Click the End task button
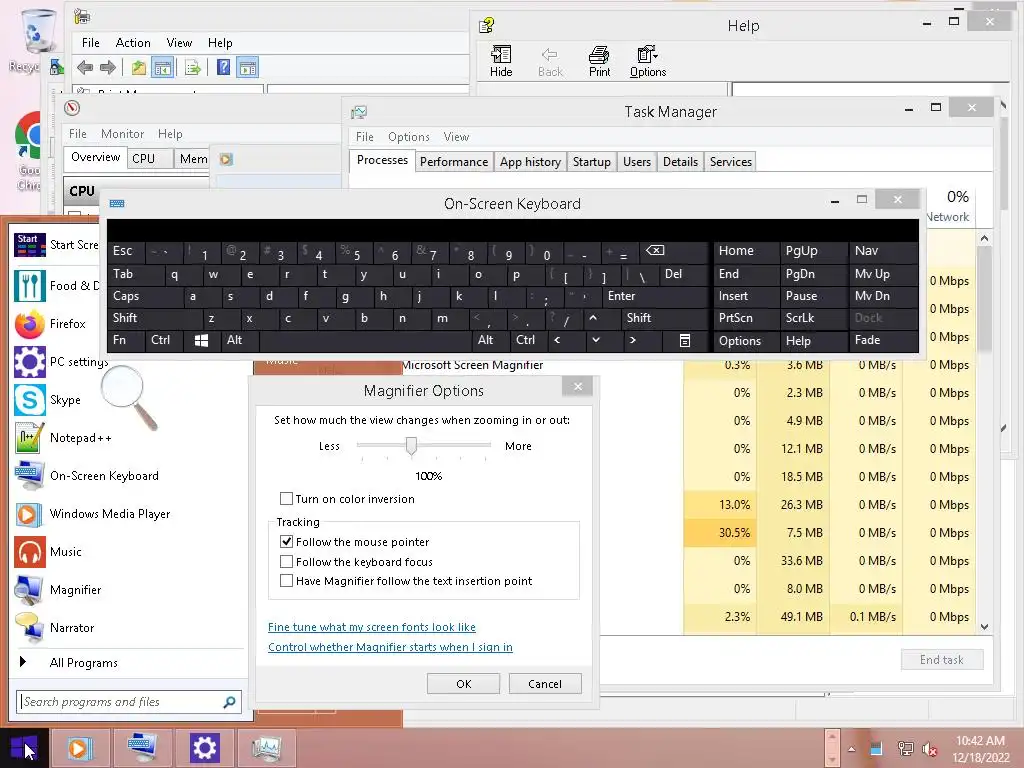This screenshot has width=1024, height=768. coord(942,660)
